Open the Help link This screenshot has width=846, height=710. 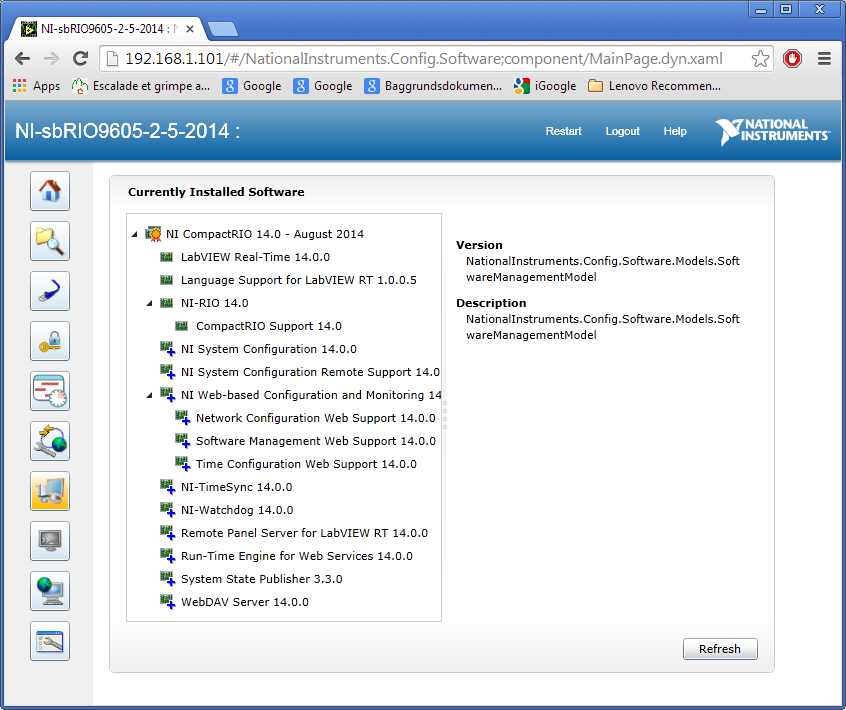pos(675,131)
